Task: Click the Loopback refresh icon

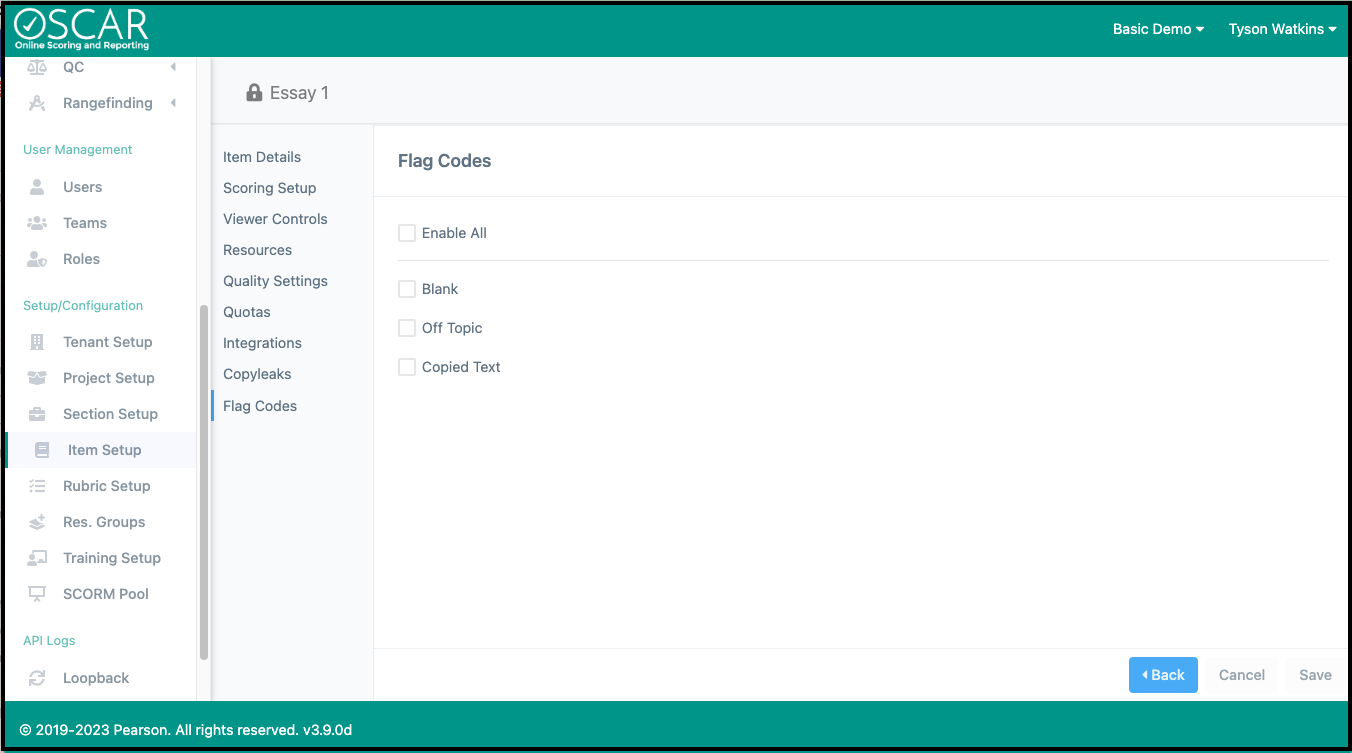Action: pos(37,678)
